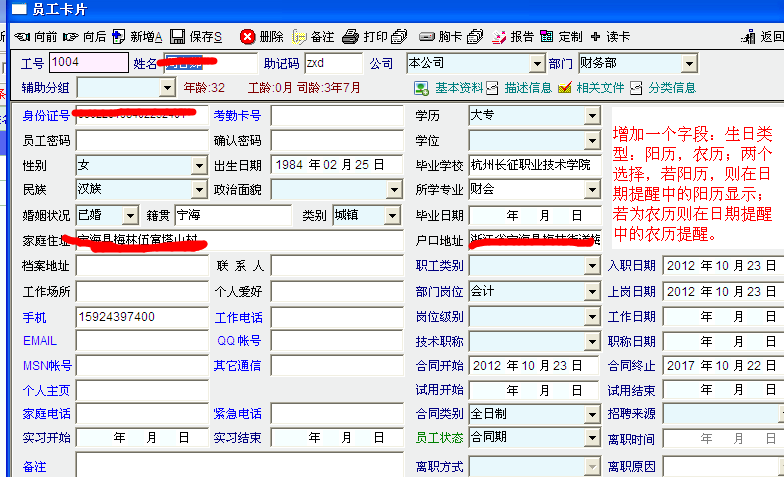This screenshot has width=784, height=477.
Task: Open the 分类信息 tab
Action: click(662, 88)
